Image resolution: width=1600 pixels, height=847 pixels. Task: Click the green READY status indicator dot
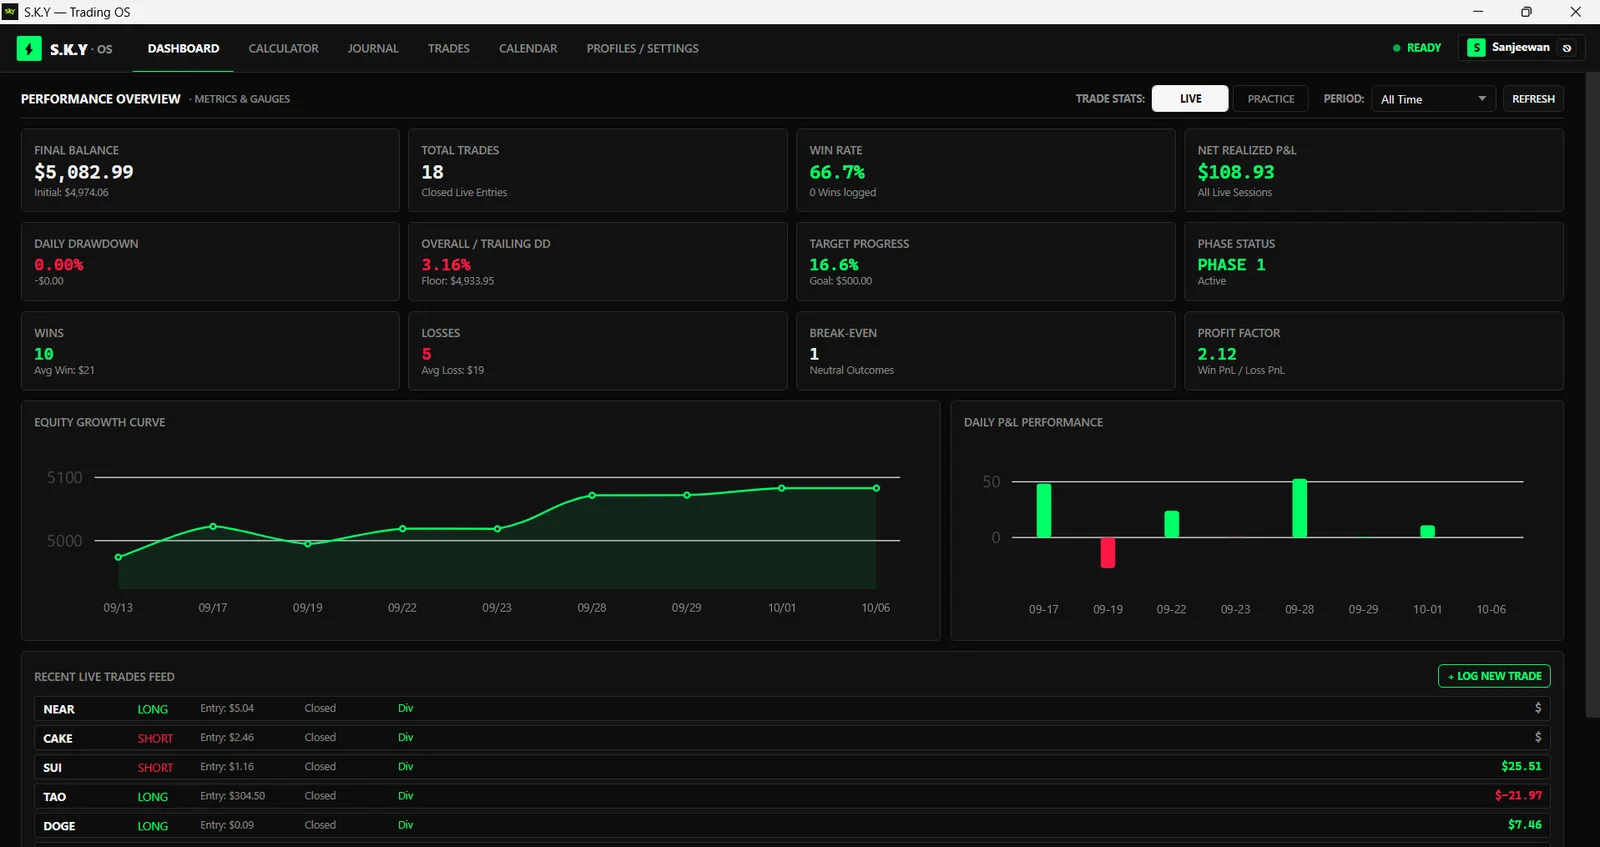pos(1397,48)
